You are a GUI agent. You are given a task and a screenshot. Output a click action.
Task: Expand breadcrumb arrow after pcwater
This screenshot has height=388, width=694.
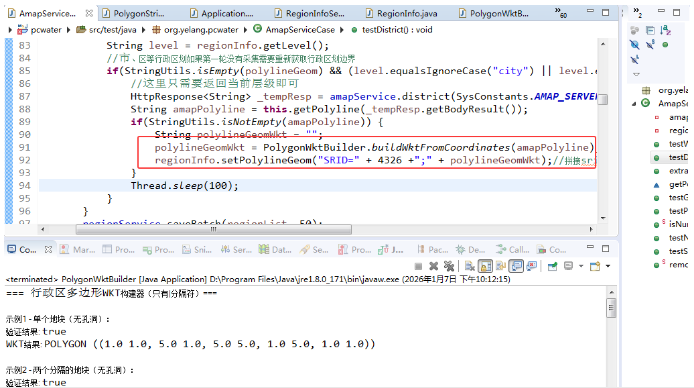pos(69,30)
